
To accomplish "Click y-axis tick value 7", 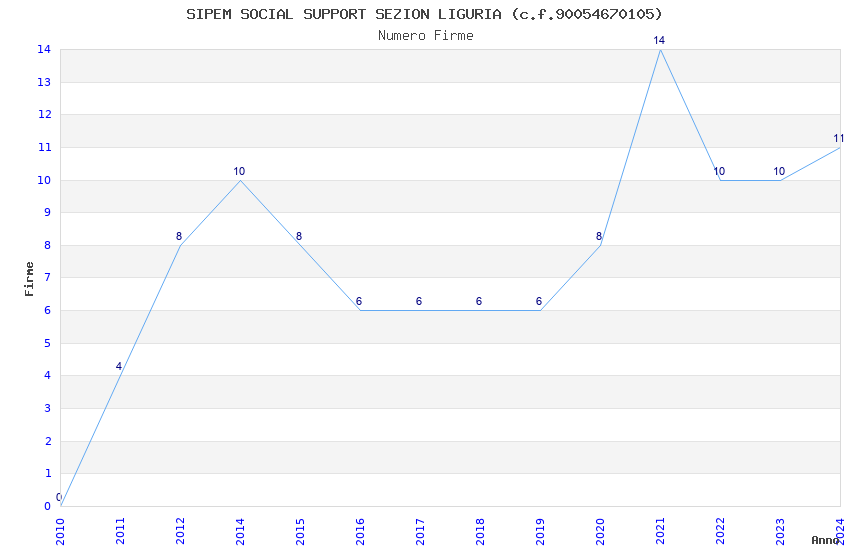I will coord(48,277).
